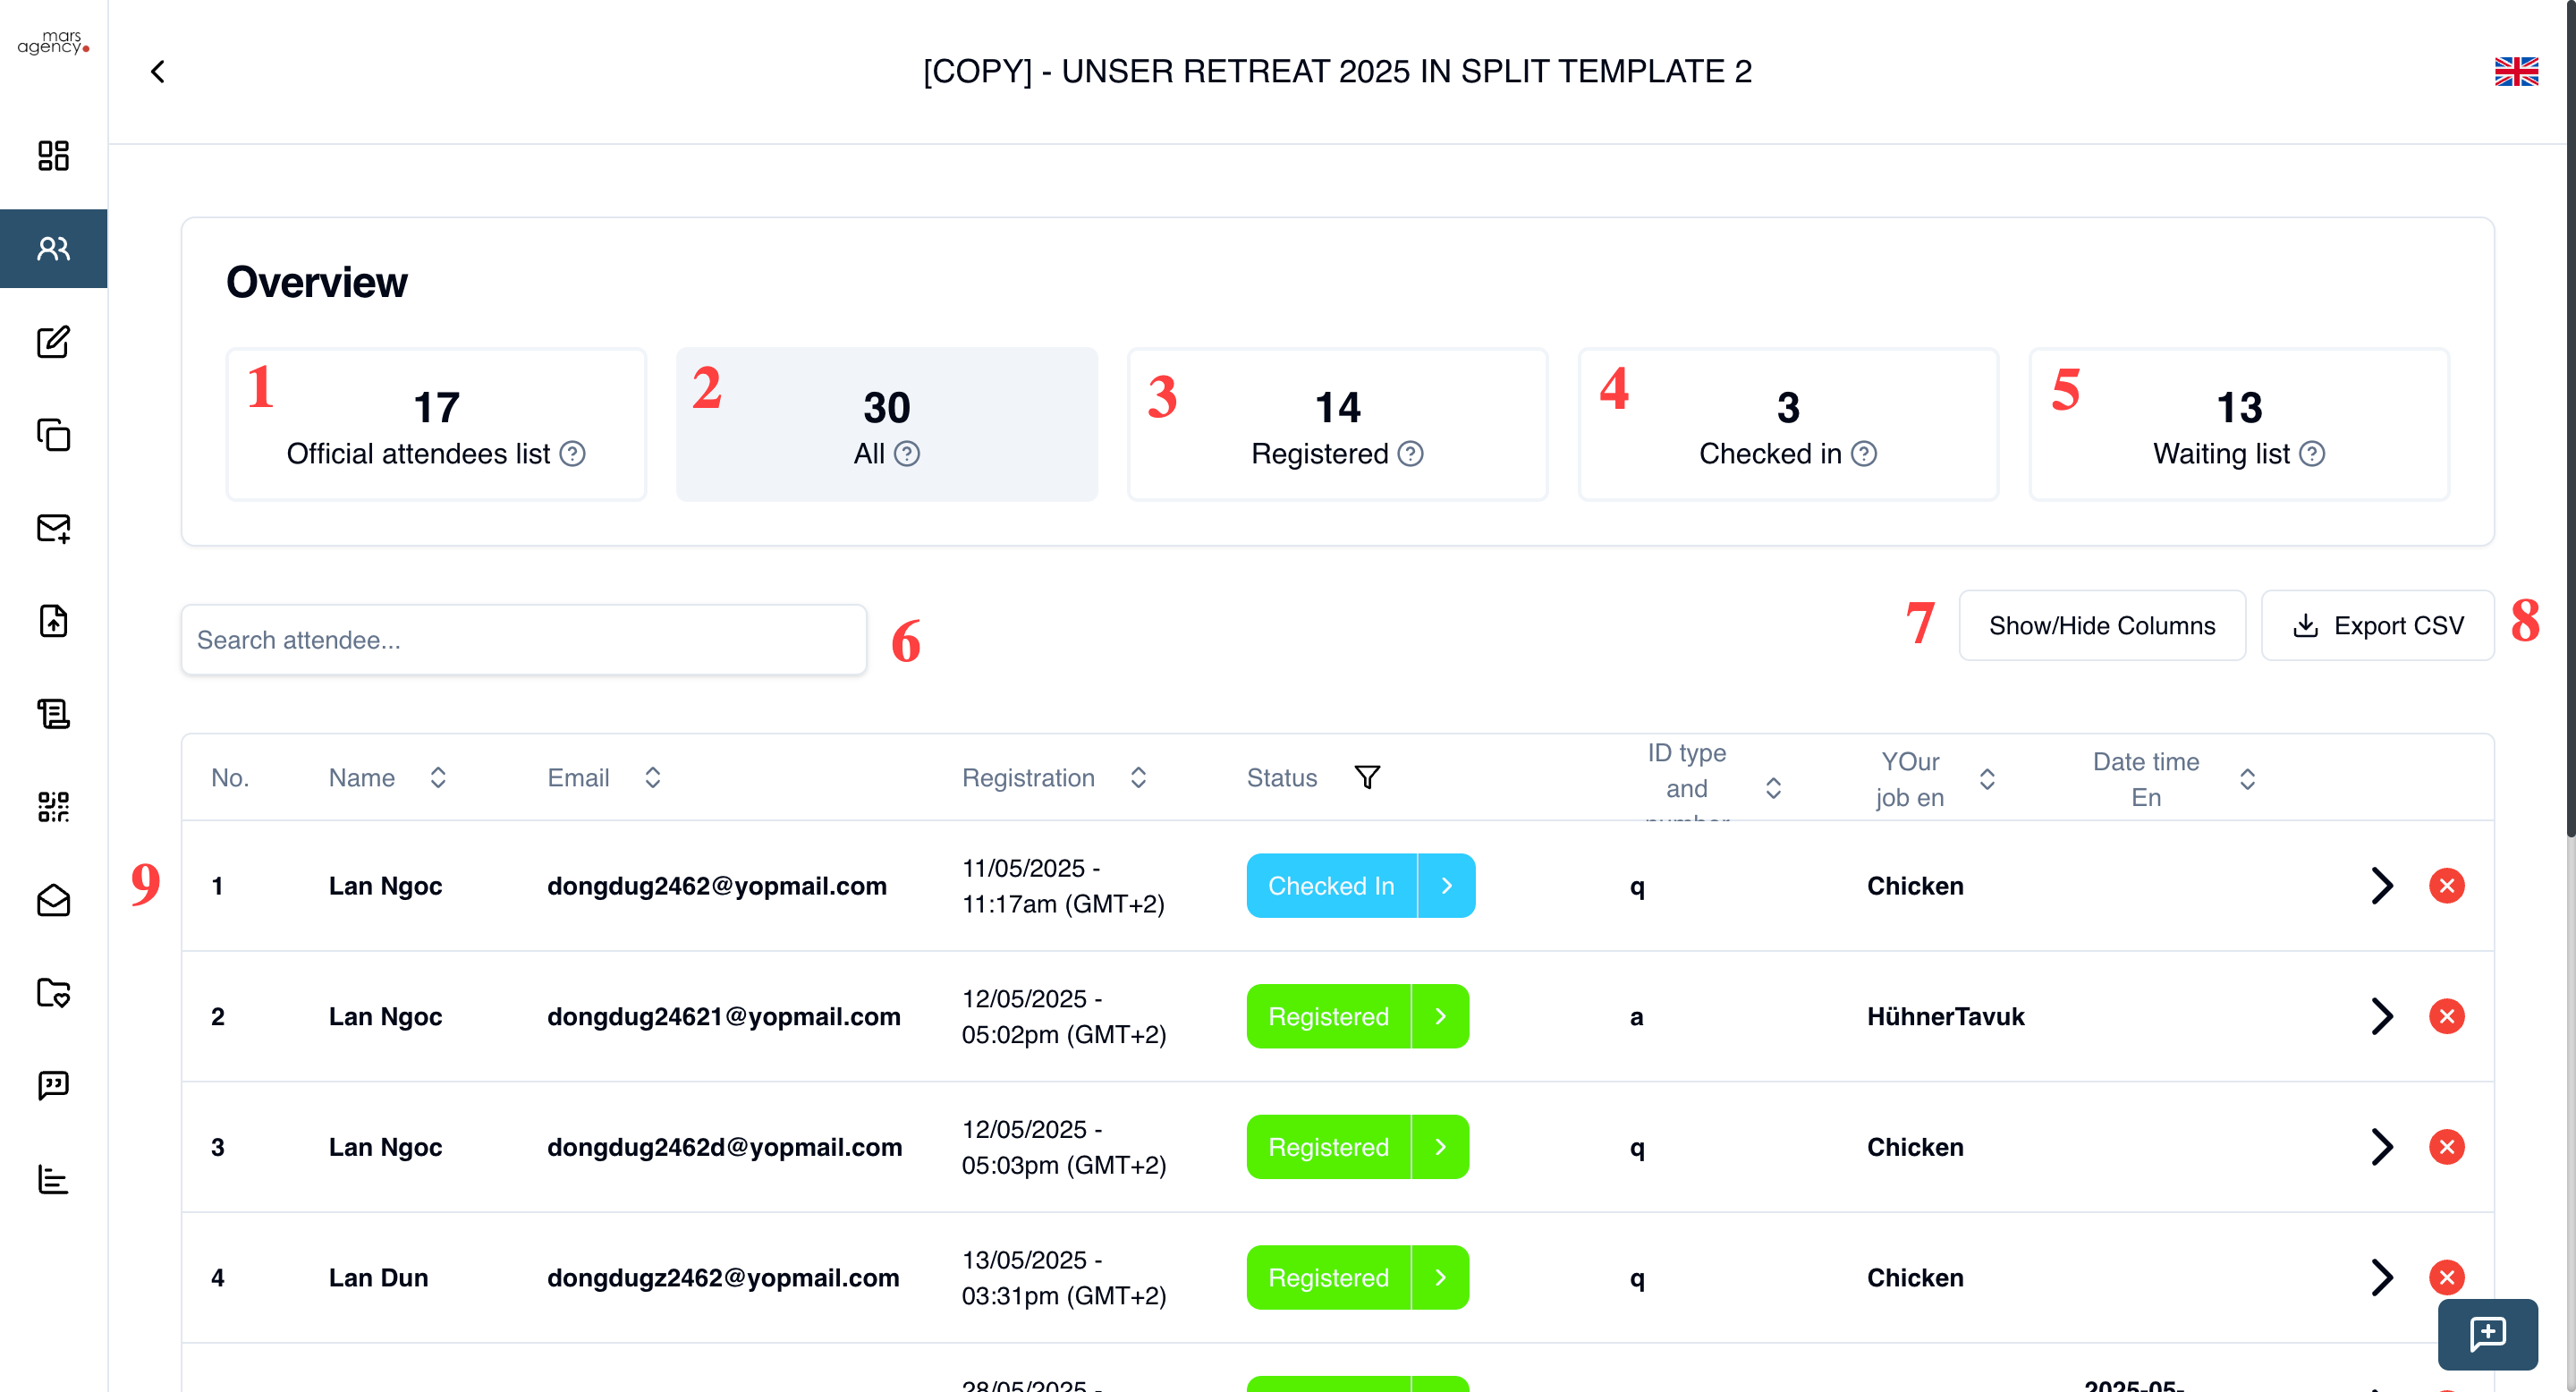Image resolution: width=2576 pixels, height=1392 pixels.
Task: Open Registered status arrow for row 2
Action: pos(1440,1017)
